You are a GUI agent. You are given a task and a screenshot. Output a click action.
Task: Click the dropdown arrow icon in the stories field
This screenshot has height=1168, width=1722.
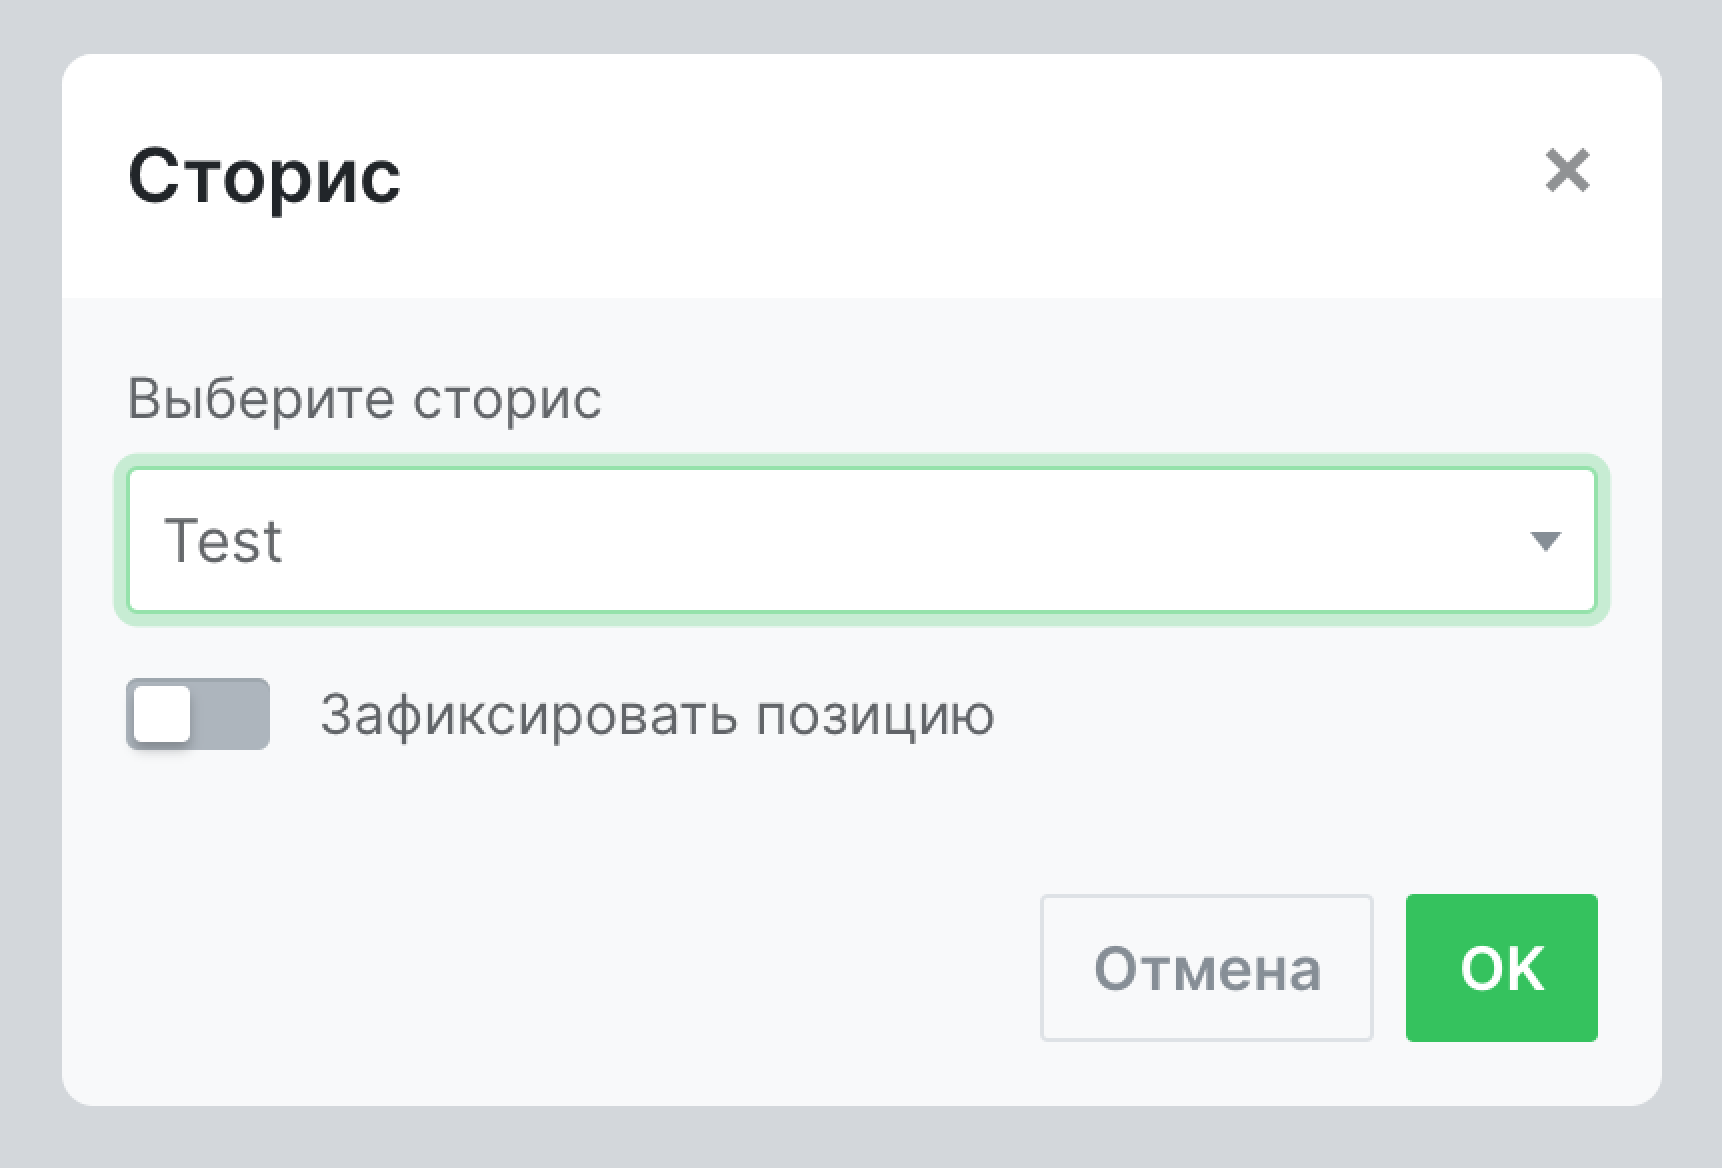1546,541
